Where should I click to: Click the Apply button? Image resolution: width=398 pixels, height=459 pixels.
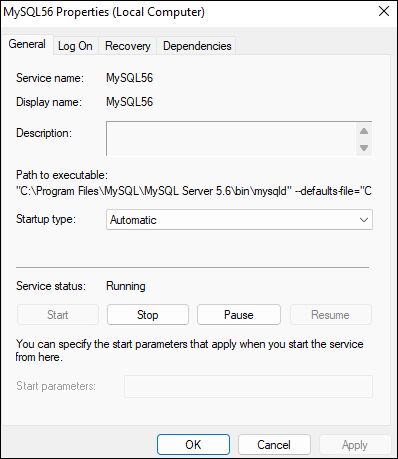tap(355, 445)
